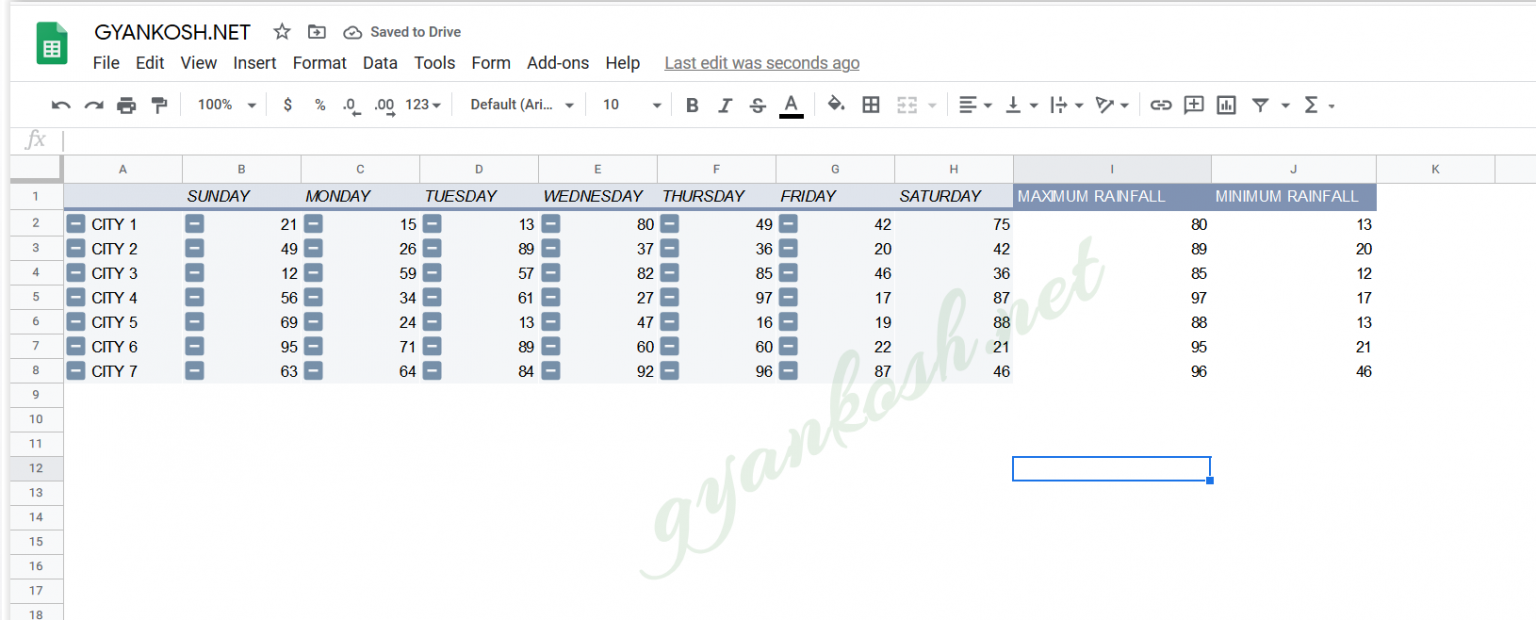Toggle italic formatting

(725, 104)
